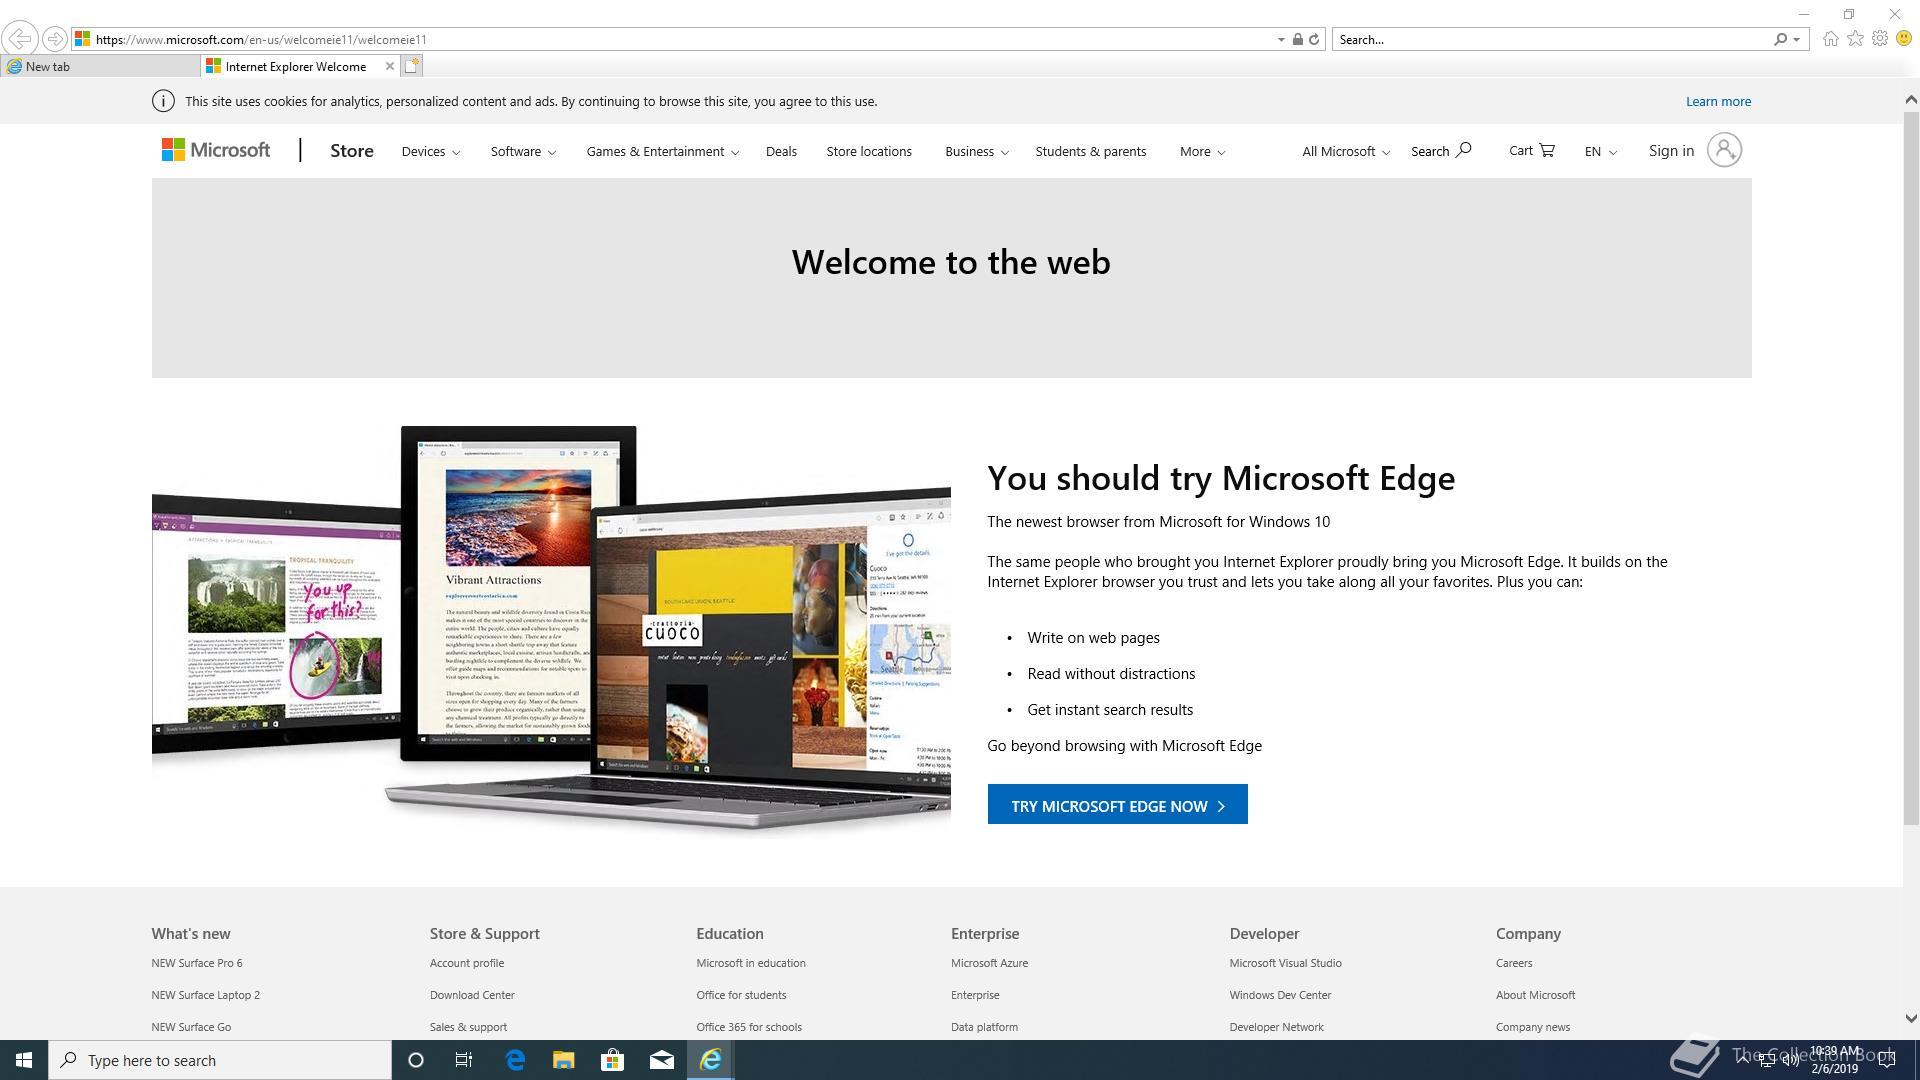Click TRY MICROSOFT EDGE NOW button
This screenshot has height=1080, width=1920.
(x=1117, y=805)
